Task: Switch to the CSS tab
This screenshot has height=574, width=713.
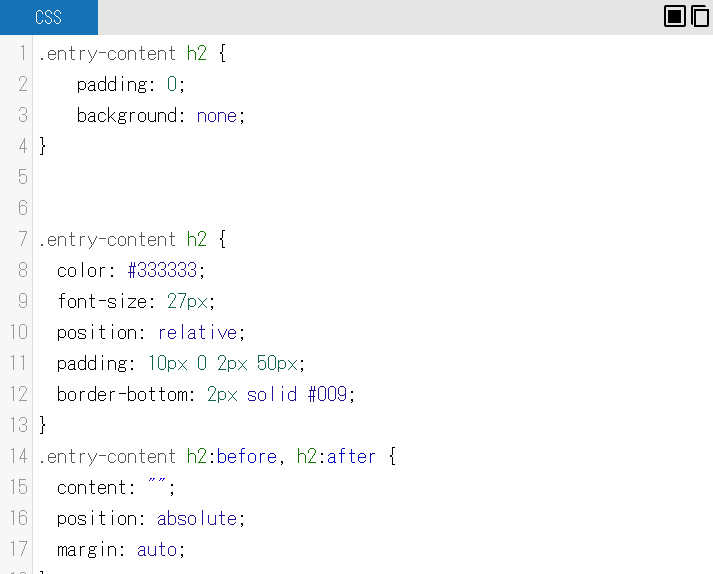Action: (x=49, y=17)
